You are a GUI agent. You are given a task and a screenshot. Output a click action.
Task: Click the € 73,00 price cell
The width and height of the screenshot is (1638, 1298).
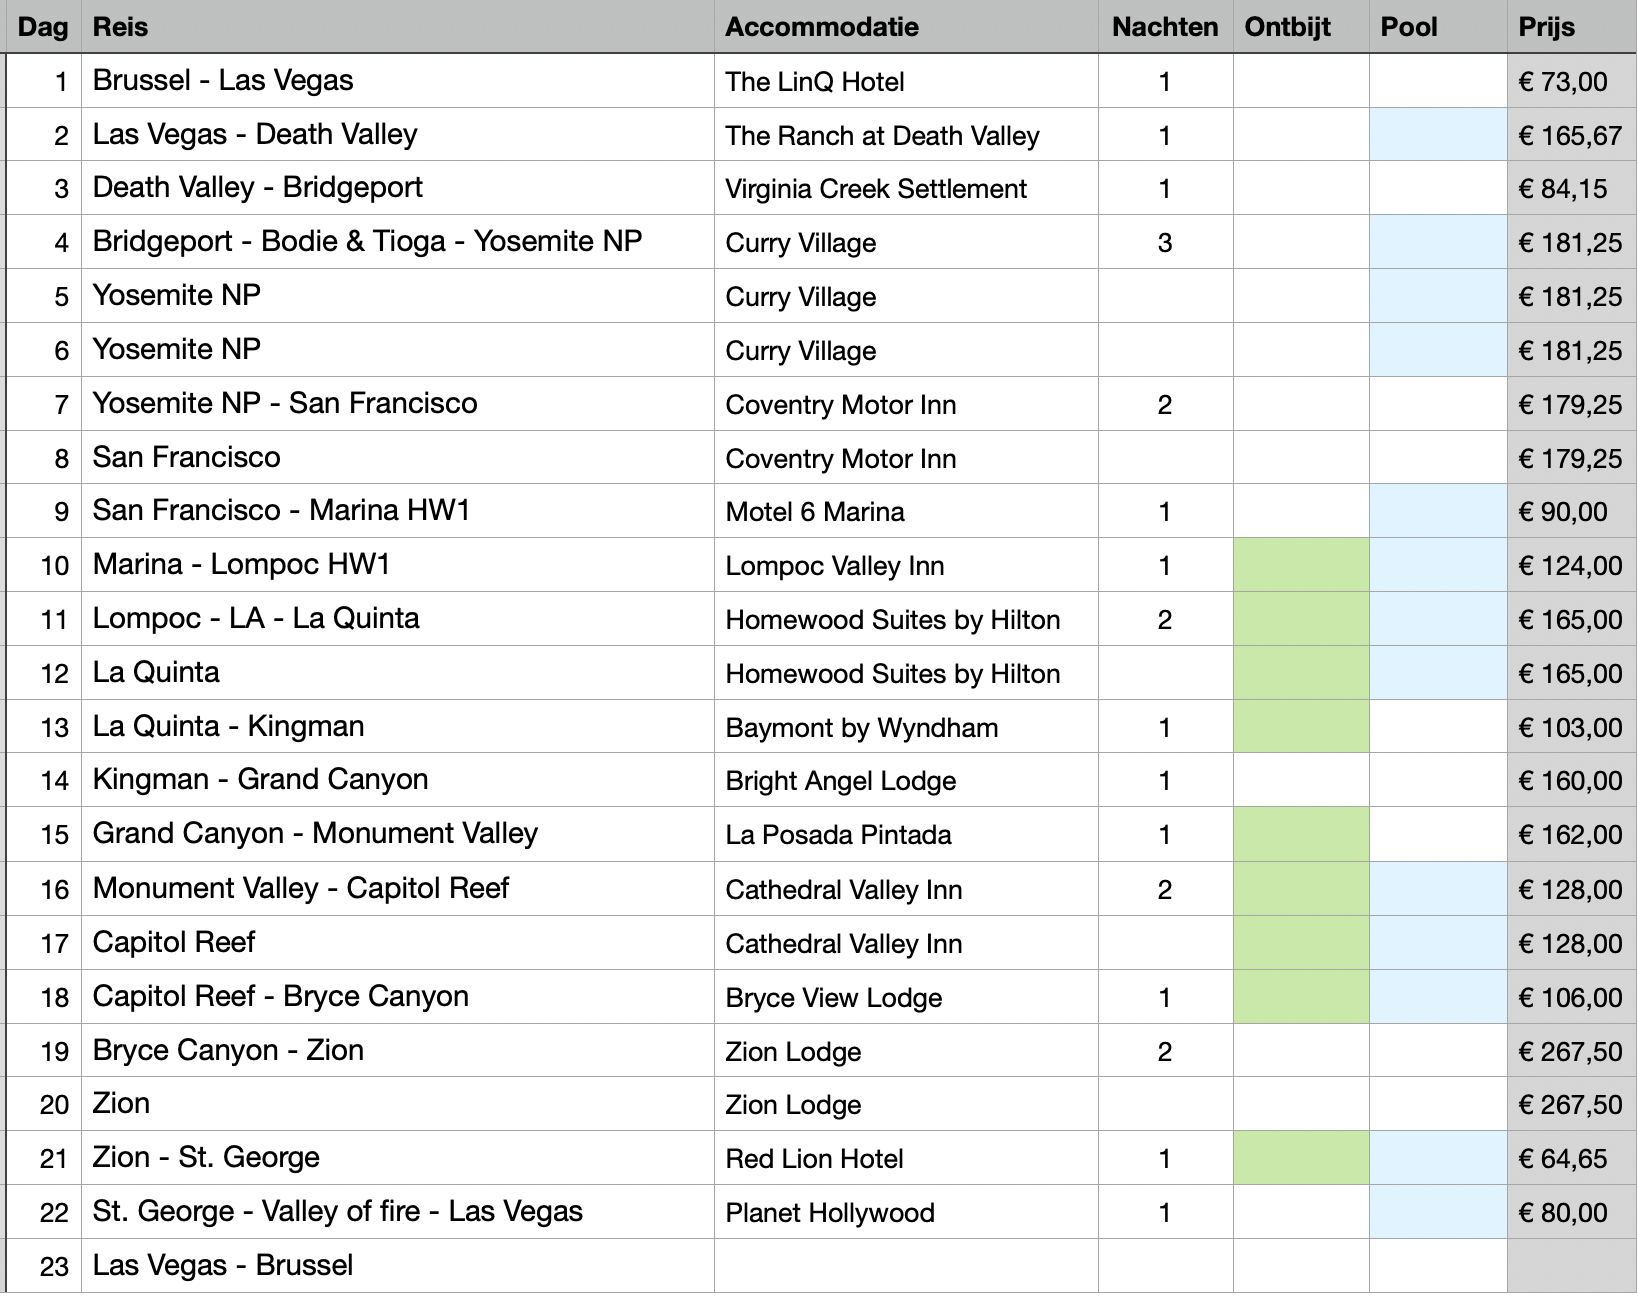click(x=1563, y=82)
